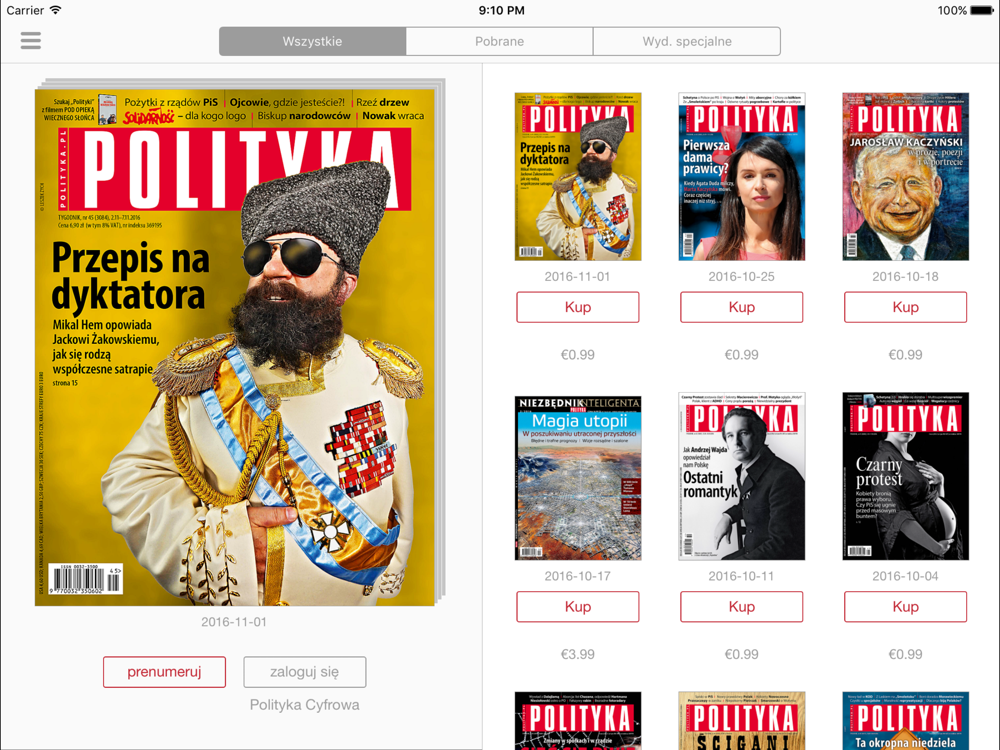The image size is (1000, 750).
Task: Open the Magia utopii cover thumbnail
Action: [x=578, y=478]
